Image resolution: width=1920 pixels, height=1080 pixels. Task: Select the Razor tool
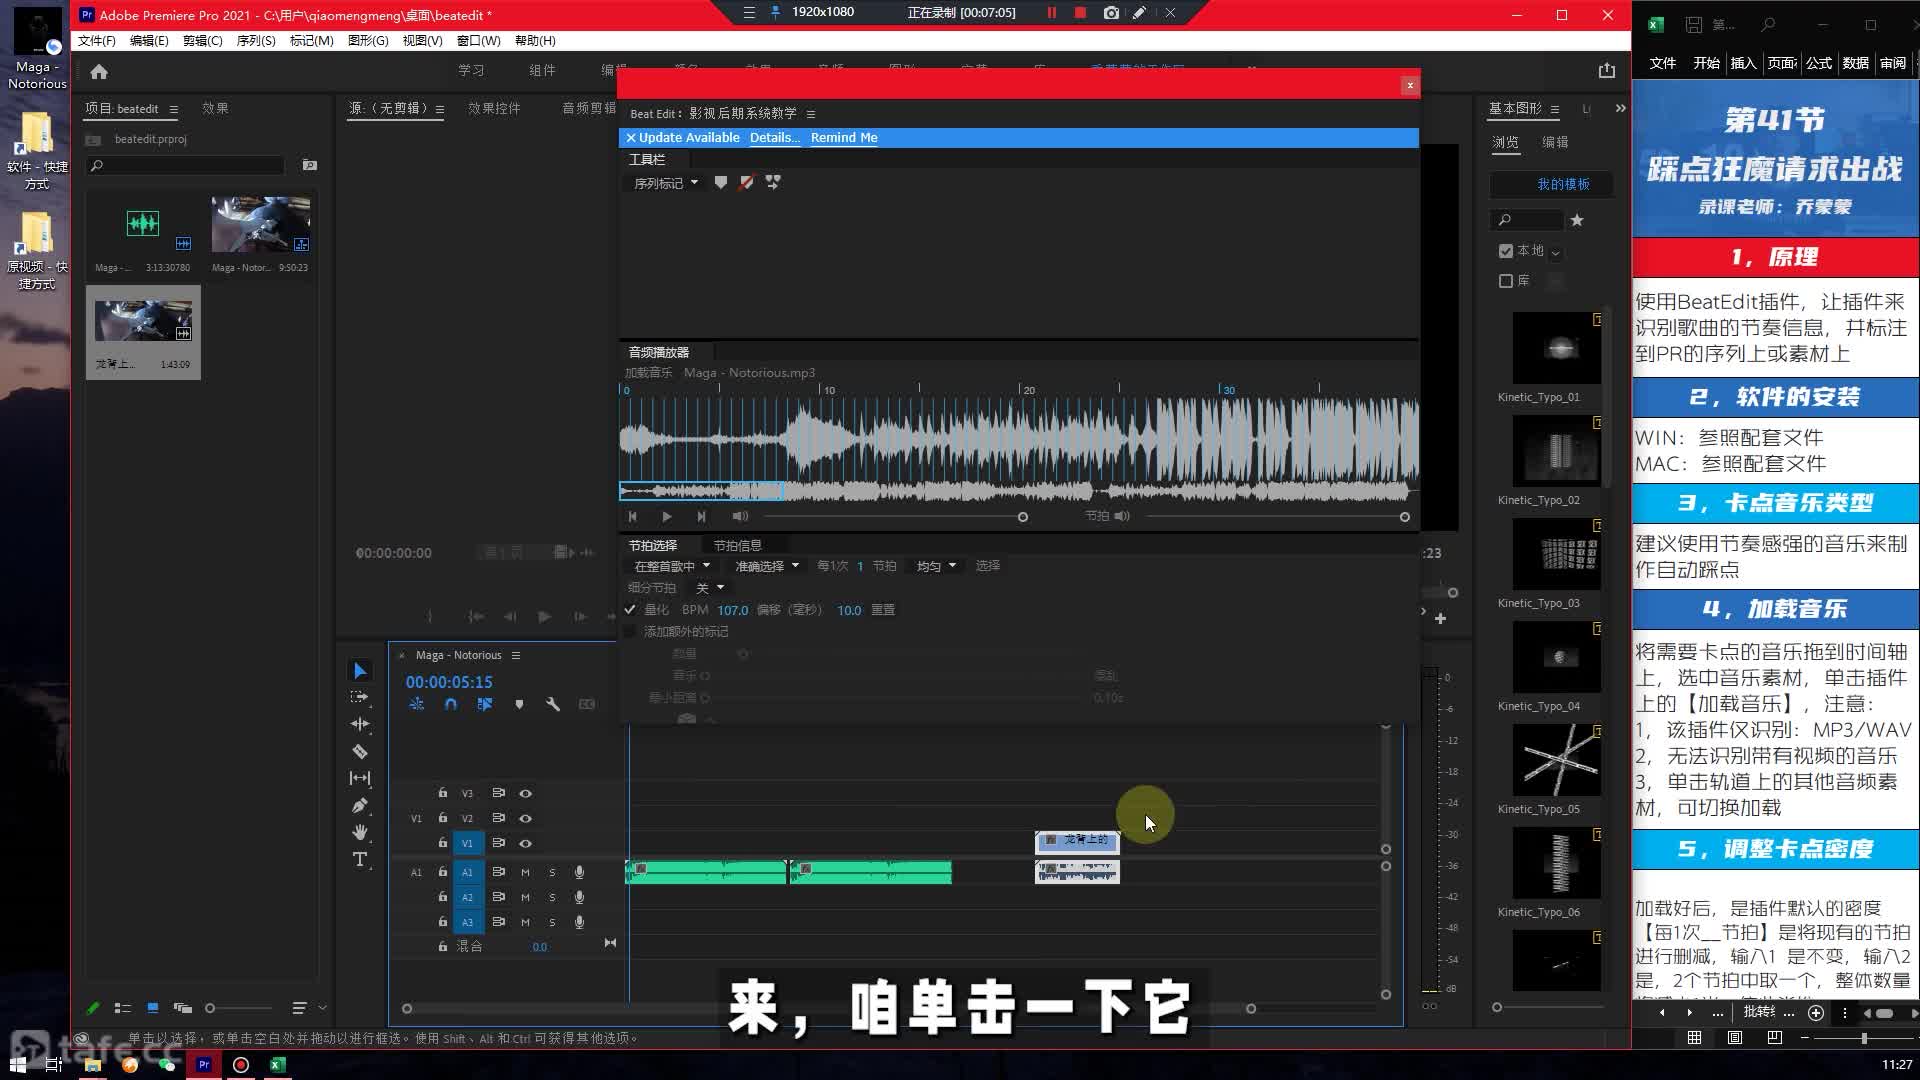click(x=360, y=751)
